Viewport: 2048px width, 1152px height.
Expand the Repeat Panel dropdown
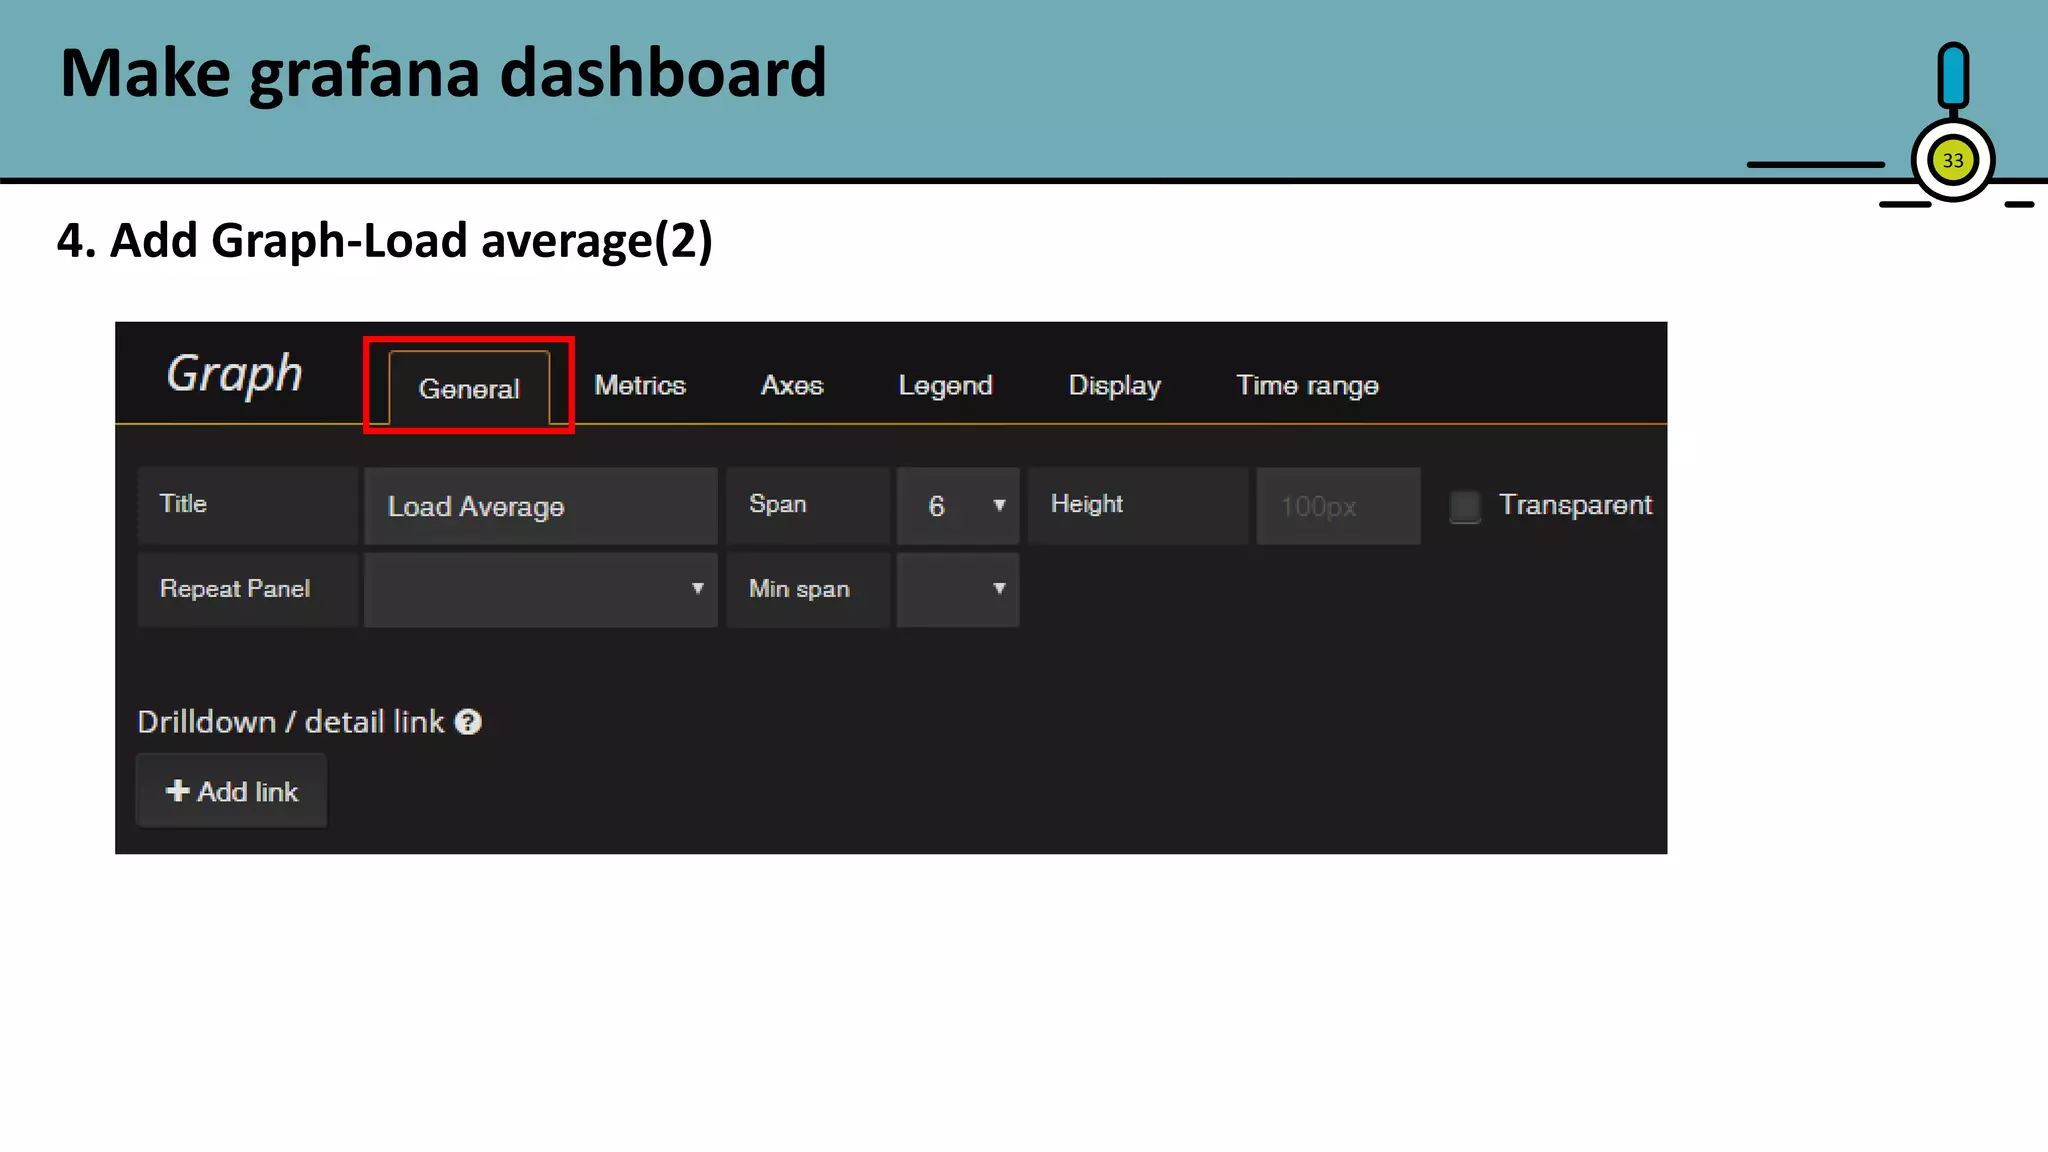[540, 589]
